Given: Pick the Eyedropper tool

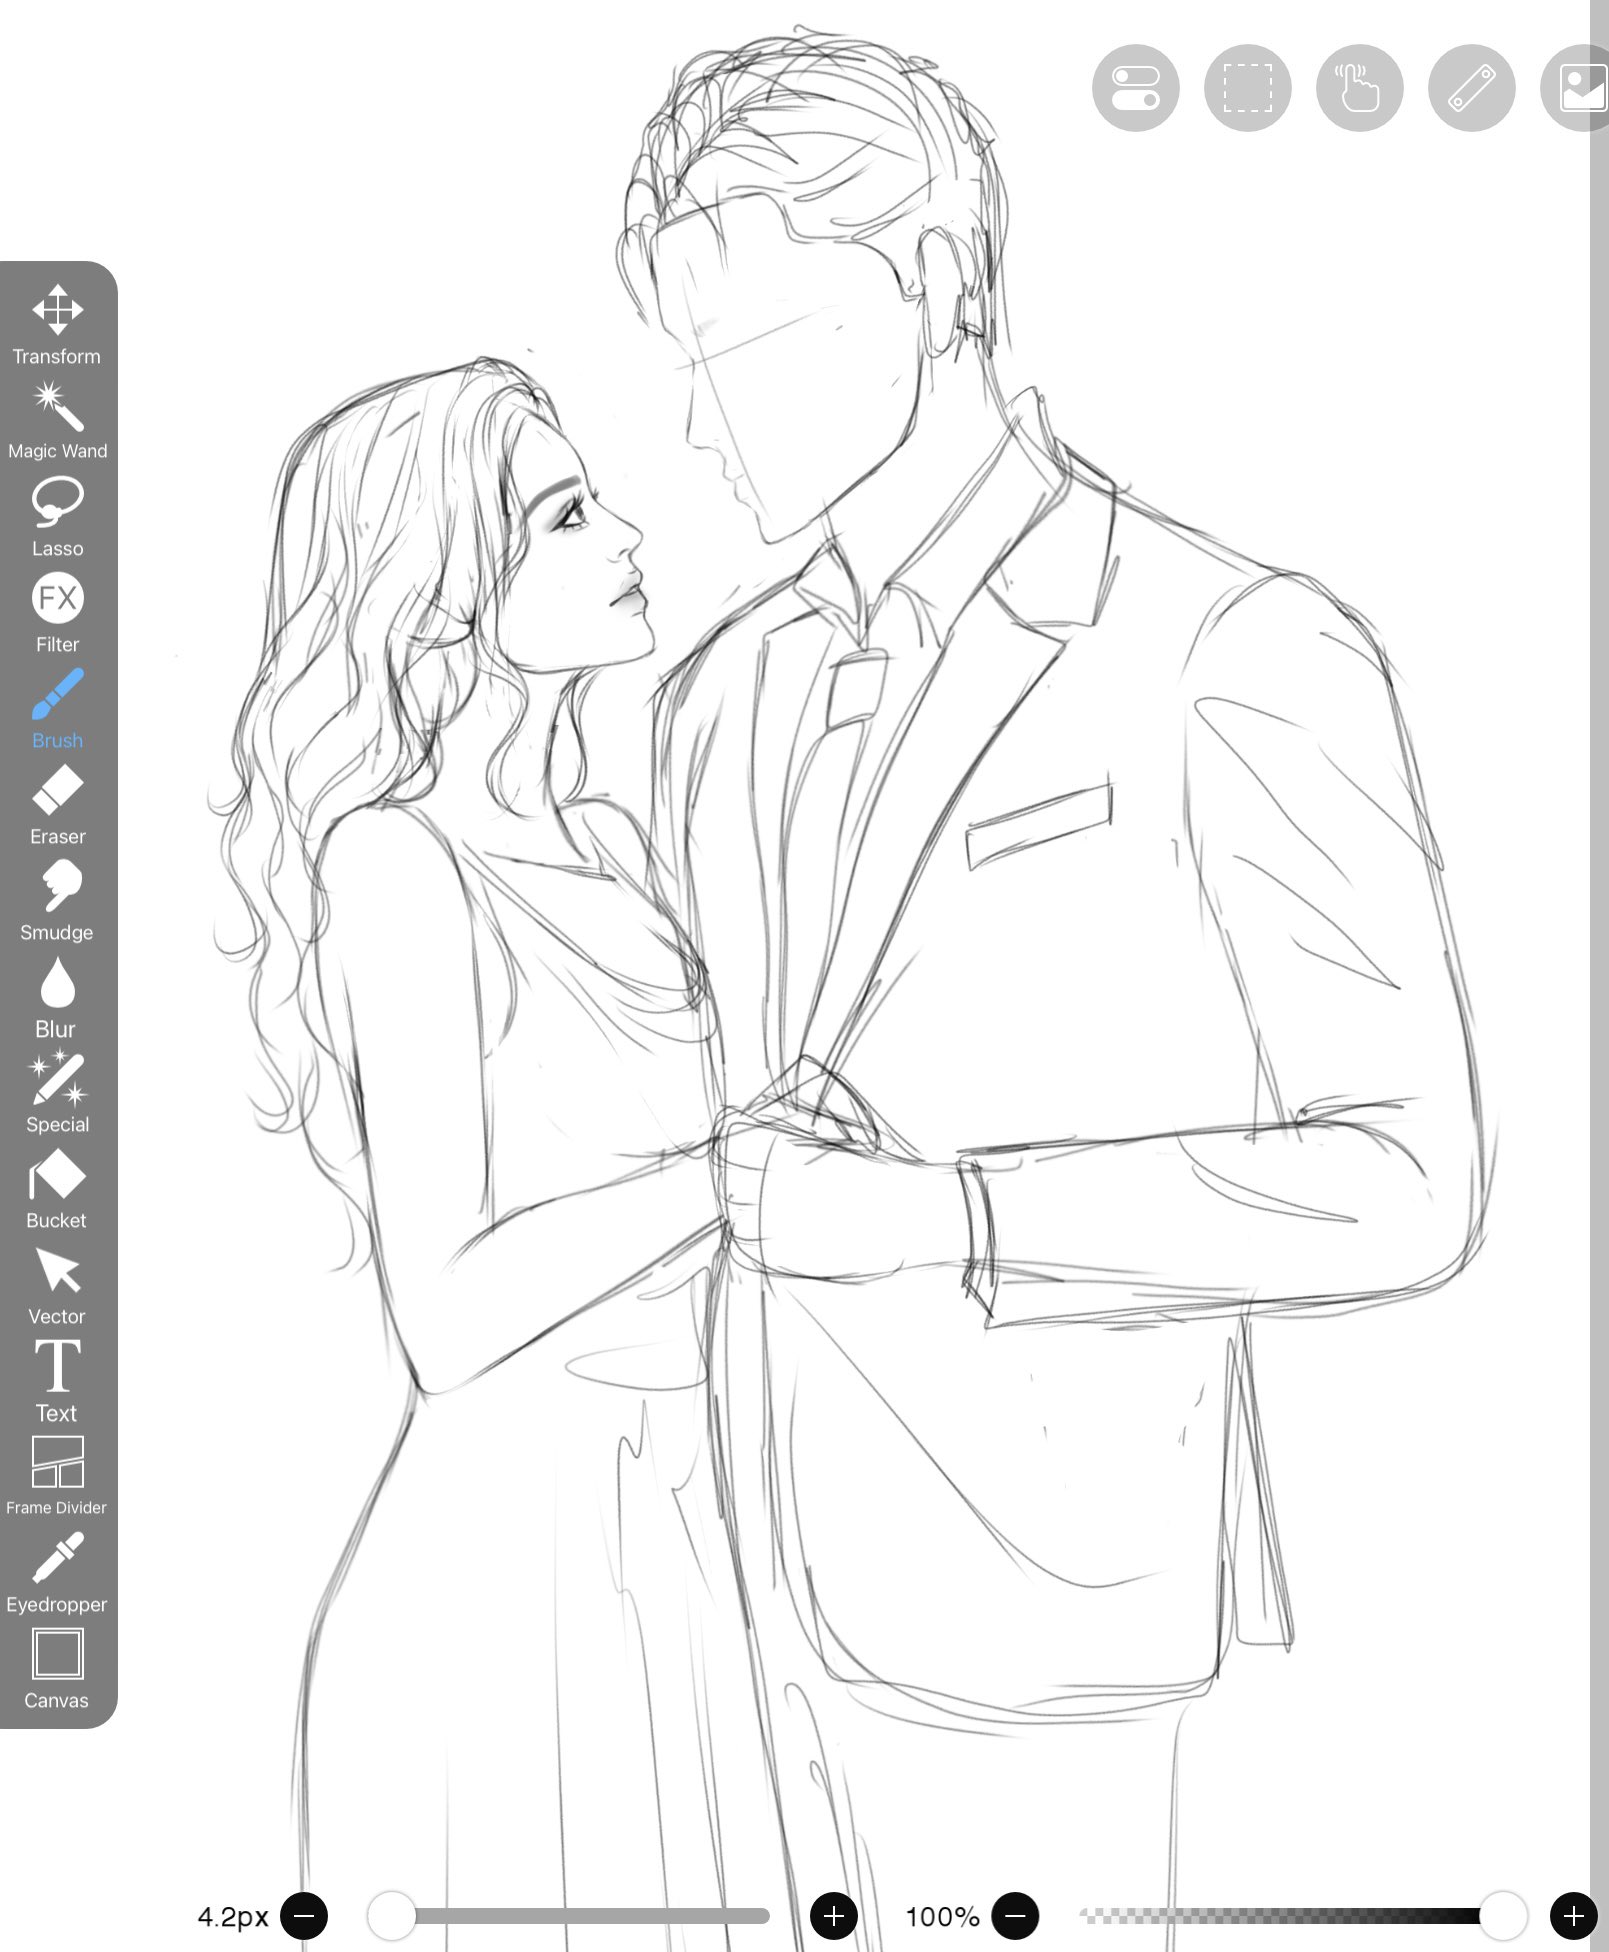Looking at the screenshot, I should 57,1574.
